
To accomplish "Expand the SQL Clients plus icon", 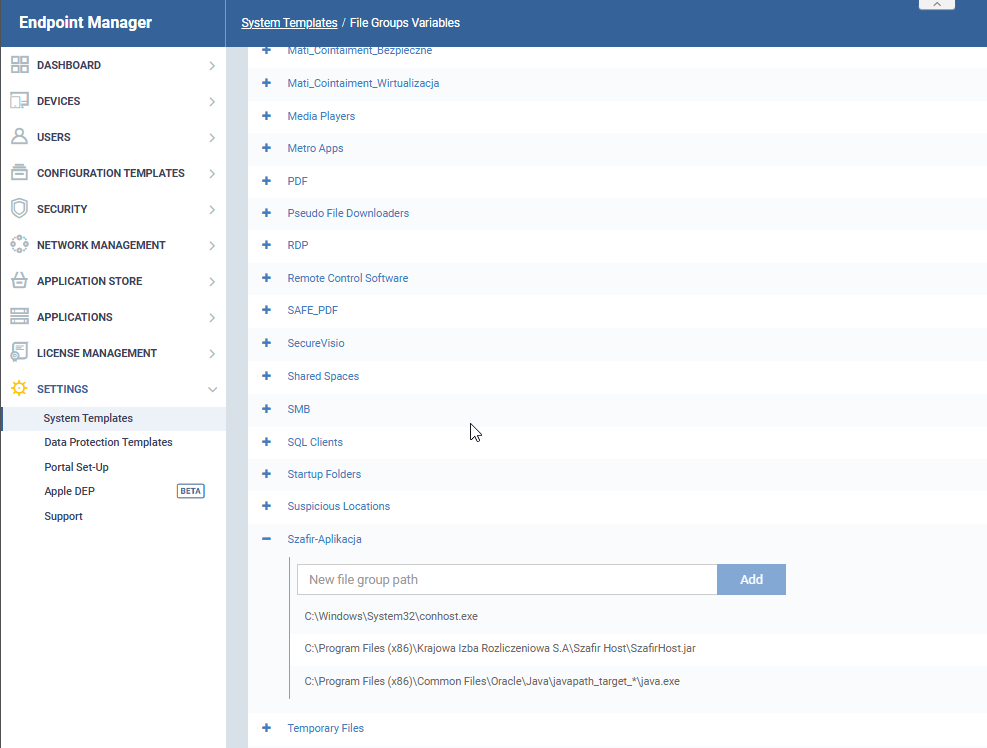I will pyautogui.click(x=267, y=442).
